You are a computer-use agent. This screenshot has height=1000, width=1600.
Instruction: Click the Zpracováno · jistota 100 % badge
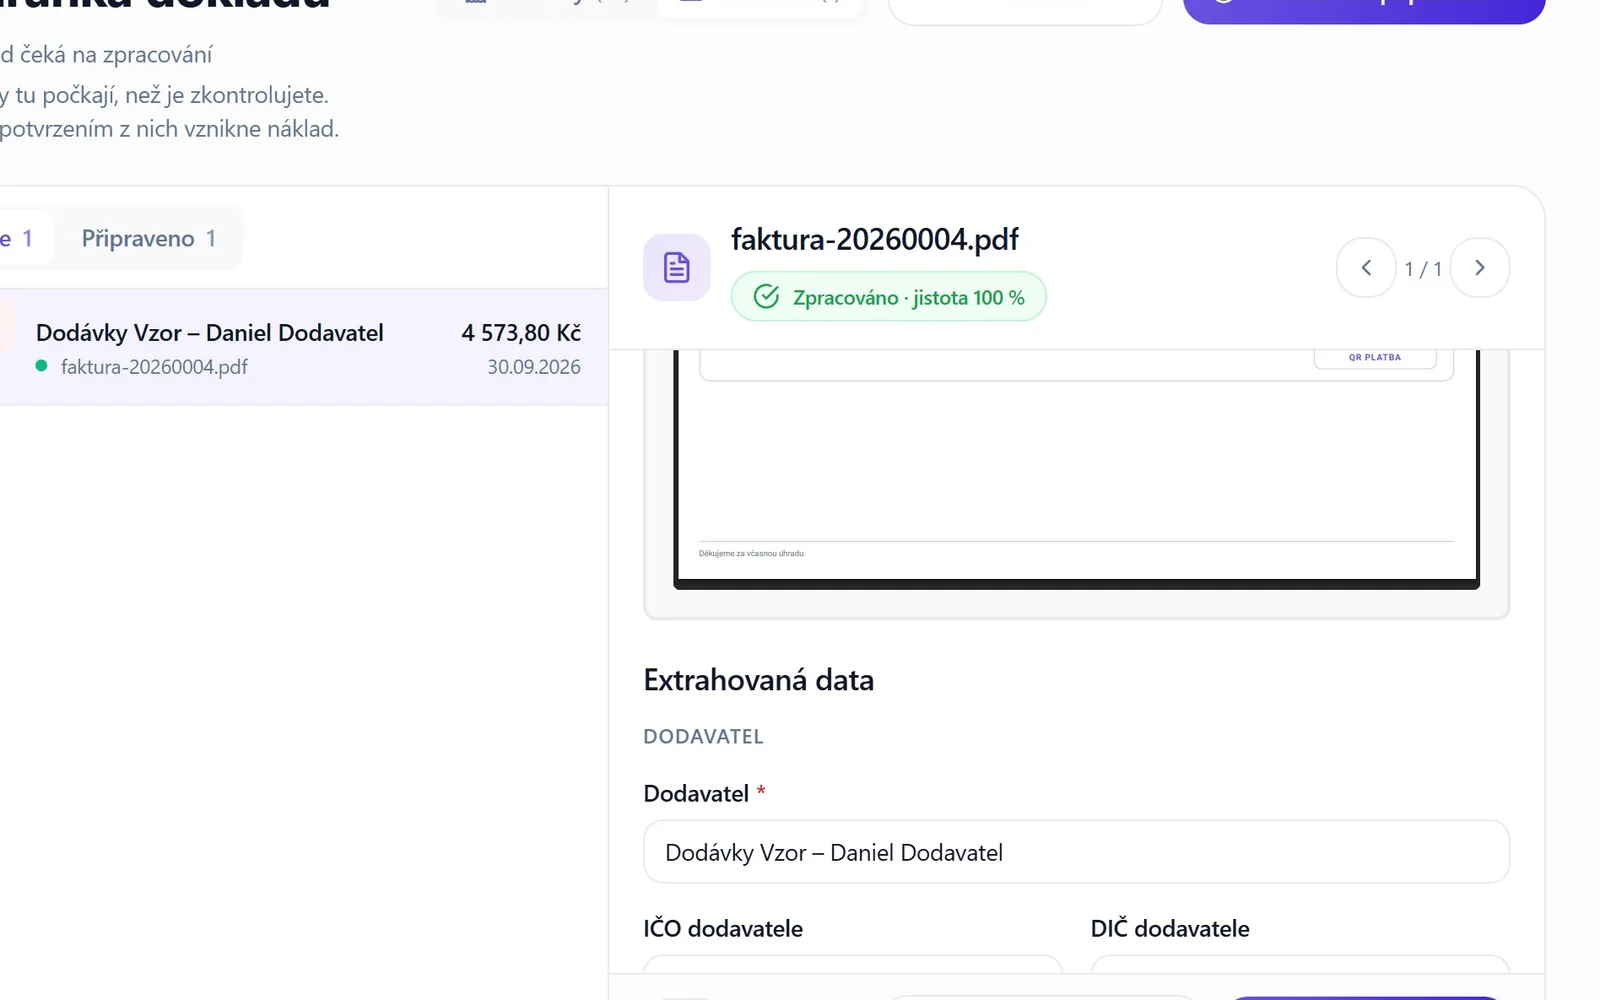[889, 297]
